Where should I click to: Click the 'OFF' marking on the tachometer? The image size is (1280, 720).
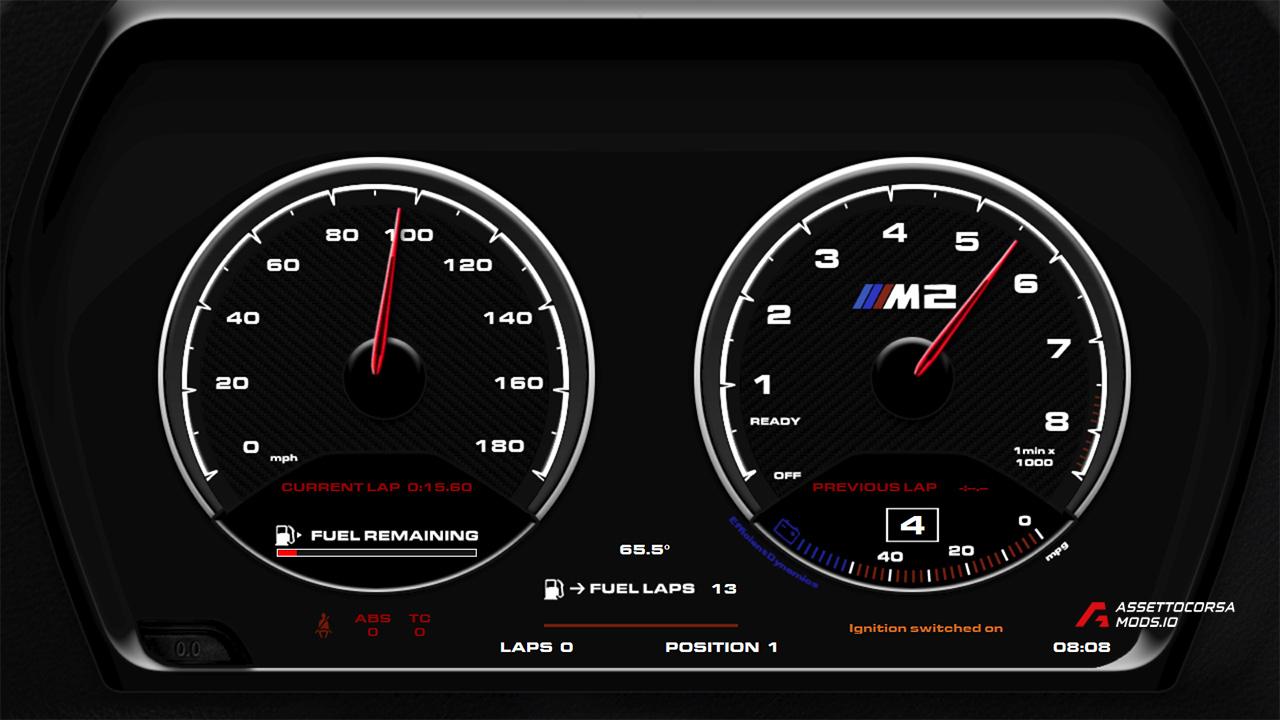788,475
